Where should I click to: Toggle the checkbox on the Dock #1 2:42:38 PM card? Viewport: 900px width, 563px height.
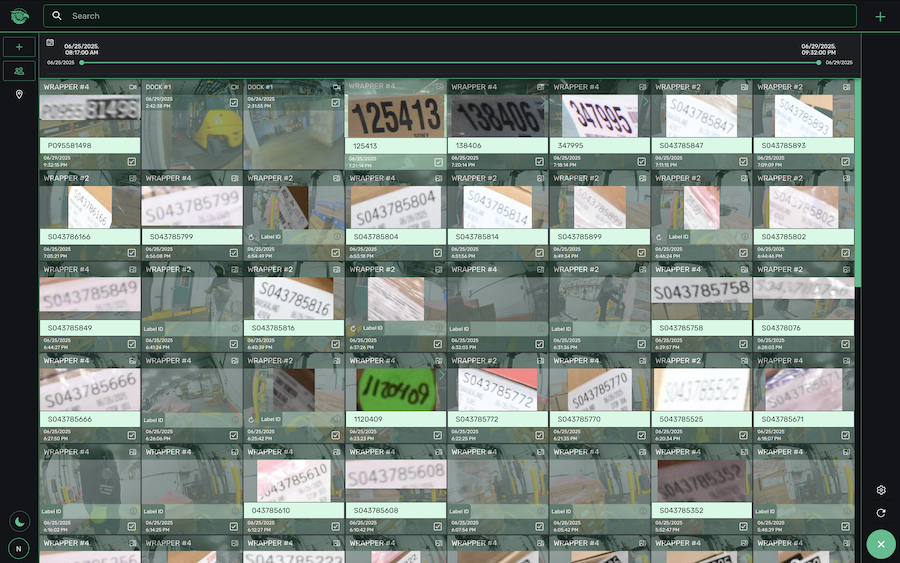pos(234,103)
